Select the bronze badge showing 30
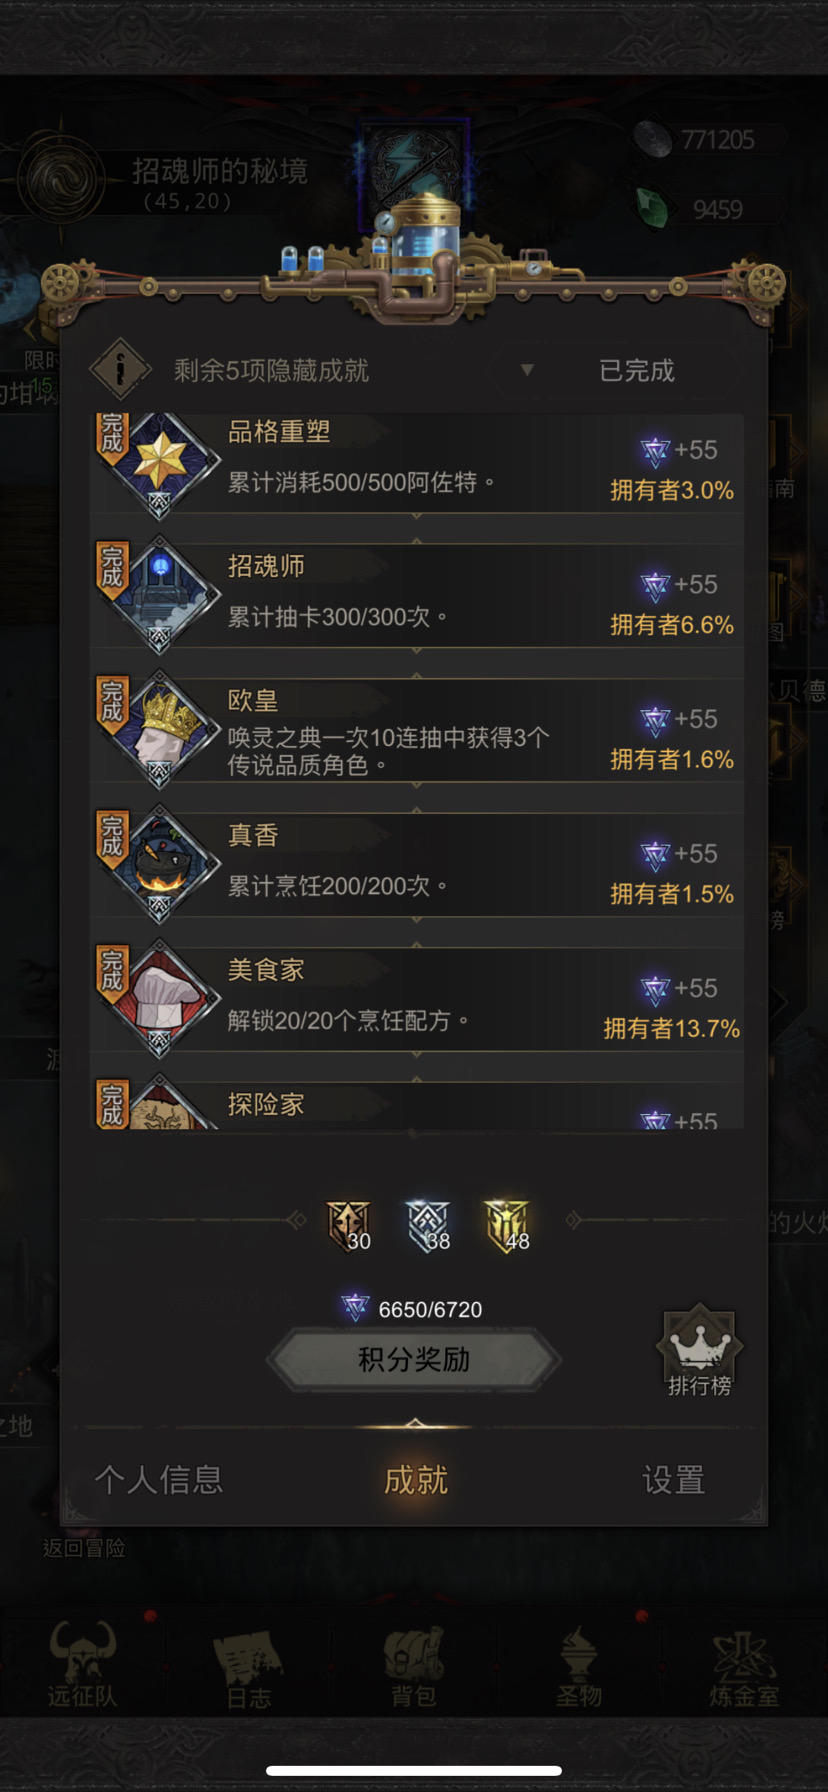Image resolution: width=828 pixels, height=1792 pixels. pyautogui.click(x=349, y=1226)
